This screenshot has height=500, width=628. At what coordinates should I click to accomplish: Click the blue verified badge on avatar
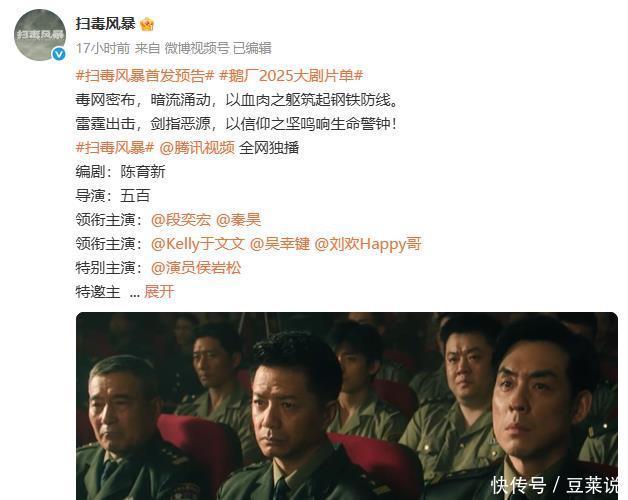59,54
